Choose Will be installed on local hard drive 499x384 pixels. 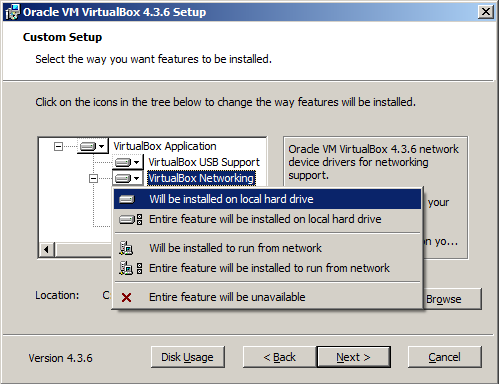pos(267,199)
